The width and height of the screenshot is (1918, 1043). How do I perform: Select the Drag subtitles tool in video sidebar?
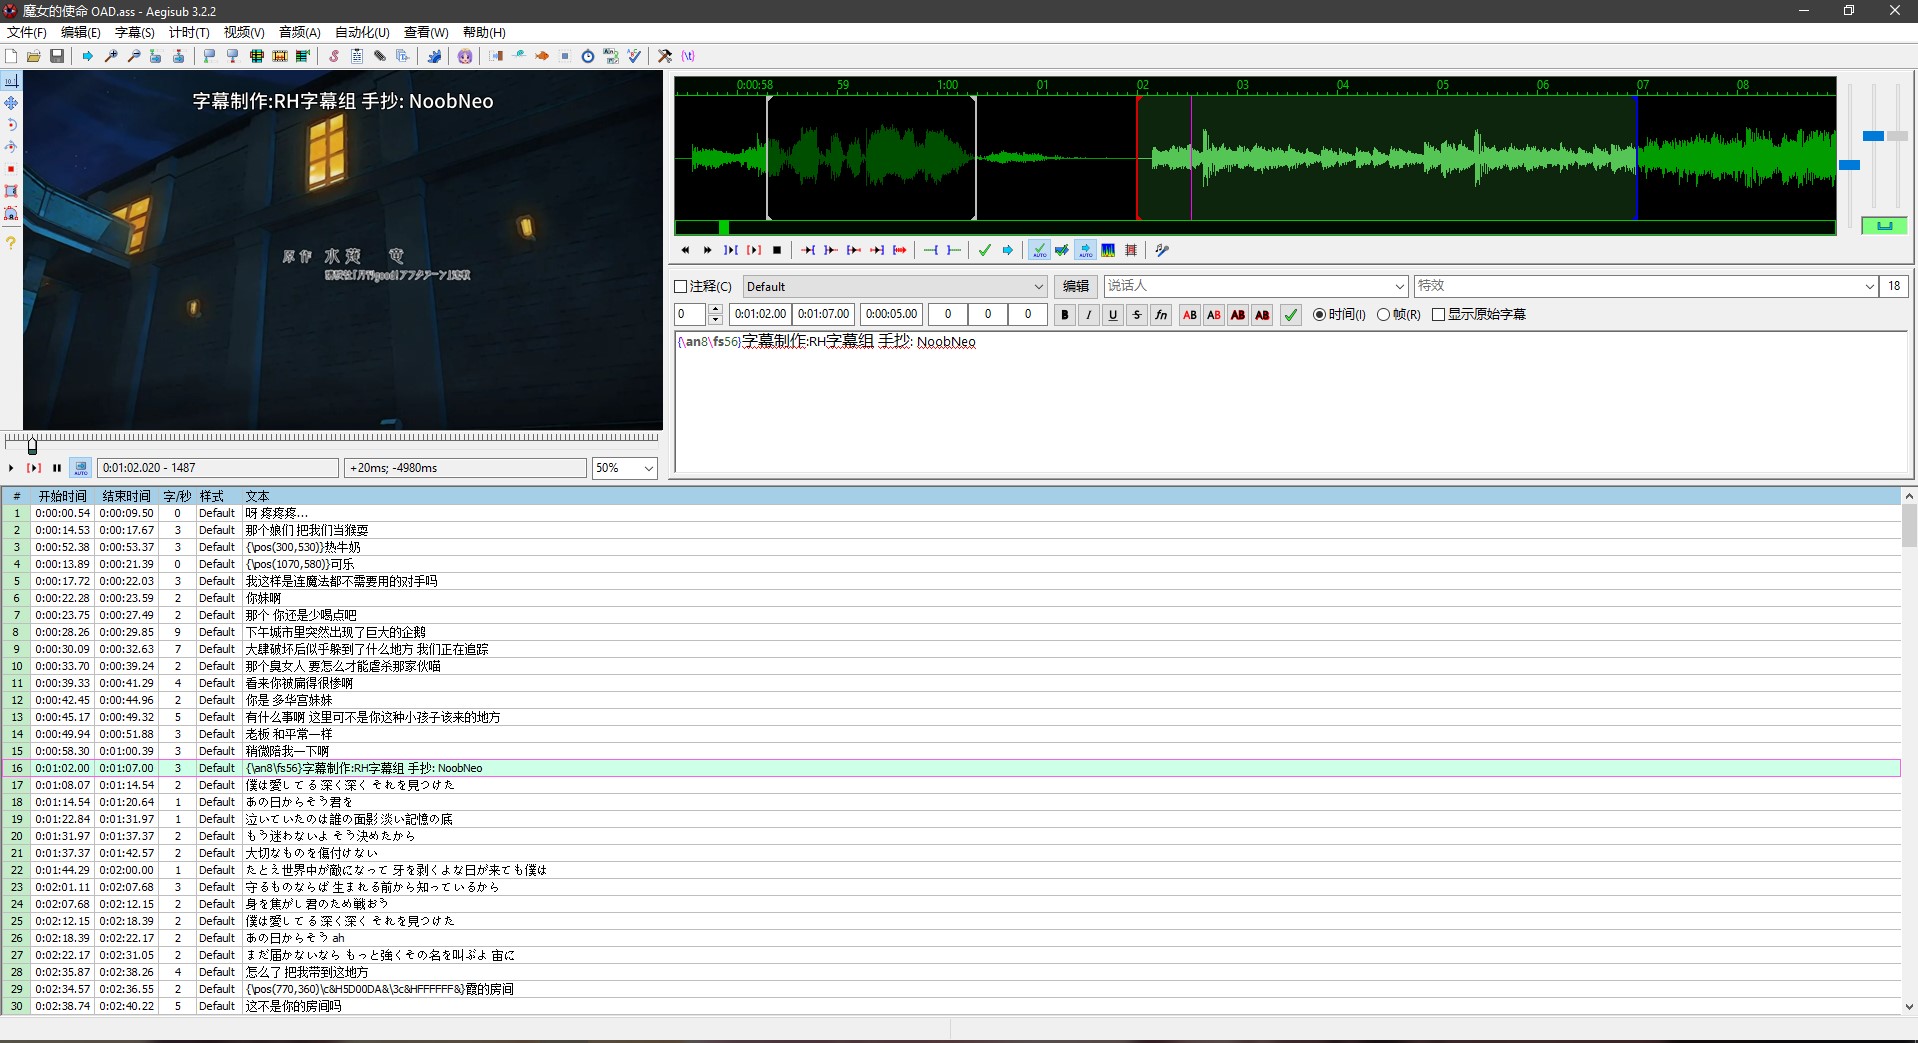coord(11,103)
